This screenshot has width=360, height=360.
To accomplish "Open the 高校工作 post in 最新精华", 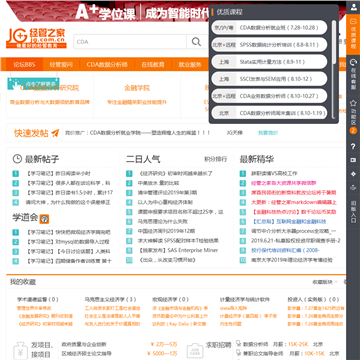I will (x=274, y=173).
